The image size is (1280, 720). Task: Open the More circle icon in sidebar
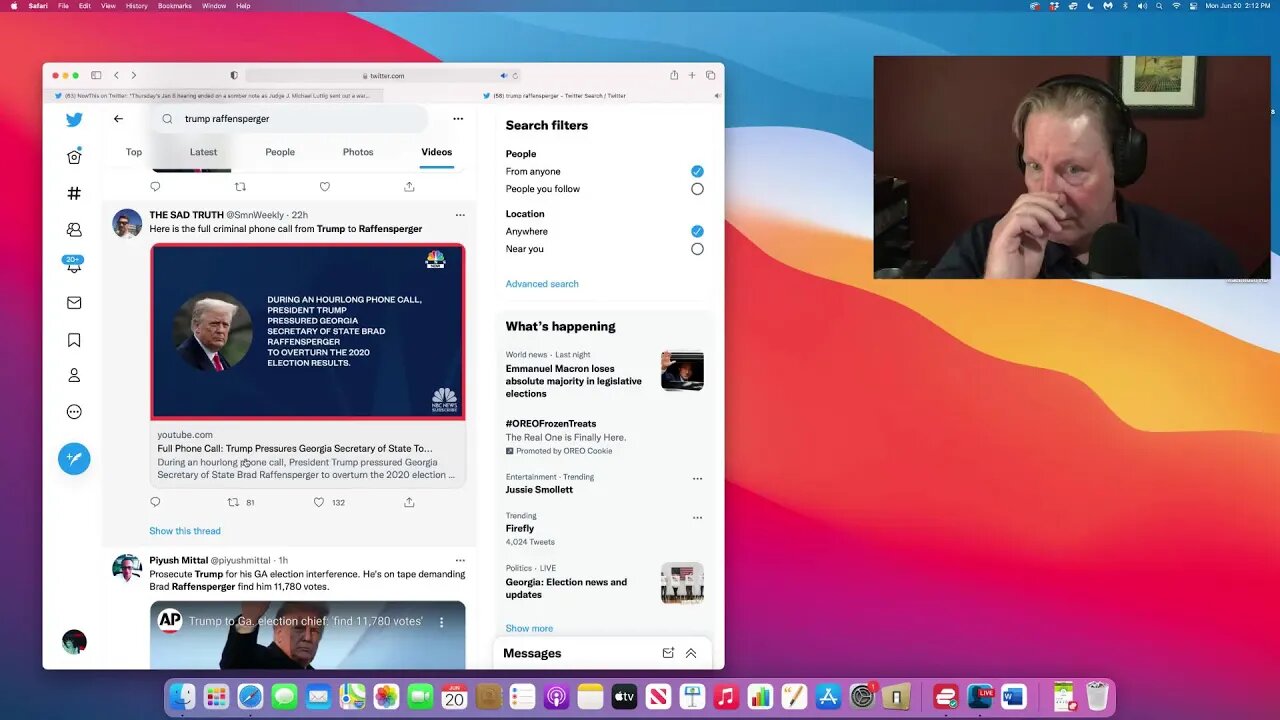coord(74,412)
